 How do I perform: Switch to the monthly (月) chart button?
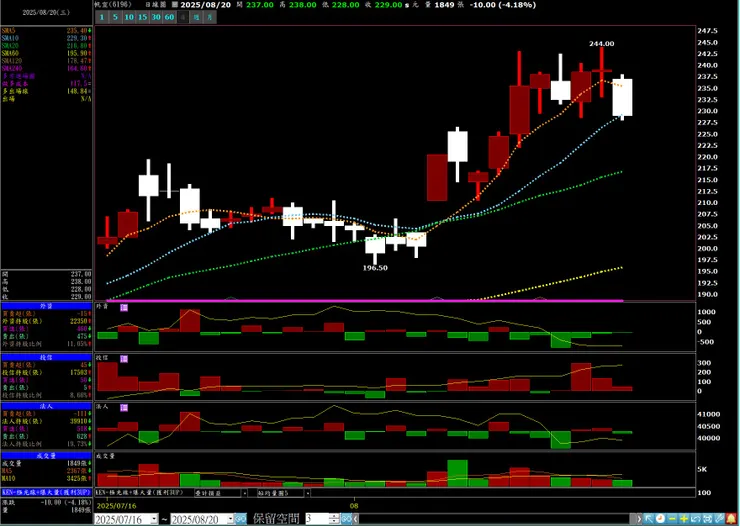point(210,17)
